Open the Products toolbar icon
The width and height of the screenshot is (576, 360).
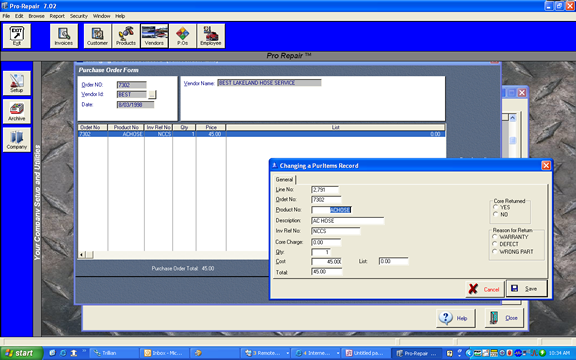(126, 36)
